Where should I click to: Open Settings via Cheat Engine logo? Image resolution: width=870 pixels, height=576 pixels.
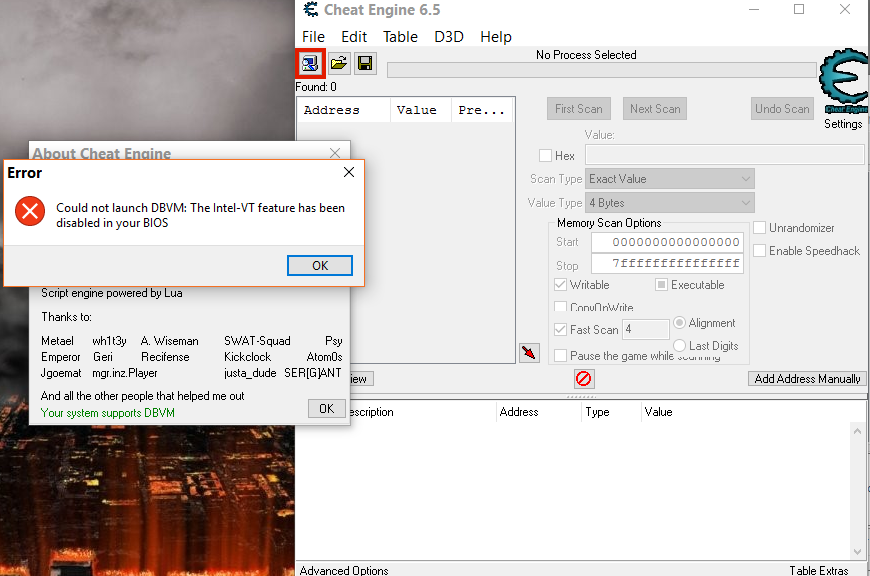pos(843,81)
